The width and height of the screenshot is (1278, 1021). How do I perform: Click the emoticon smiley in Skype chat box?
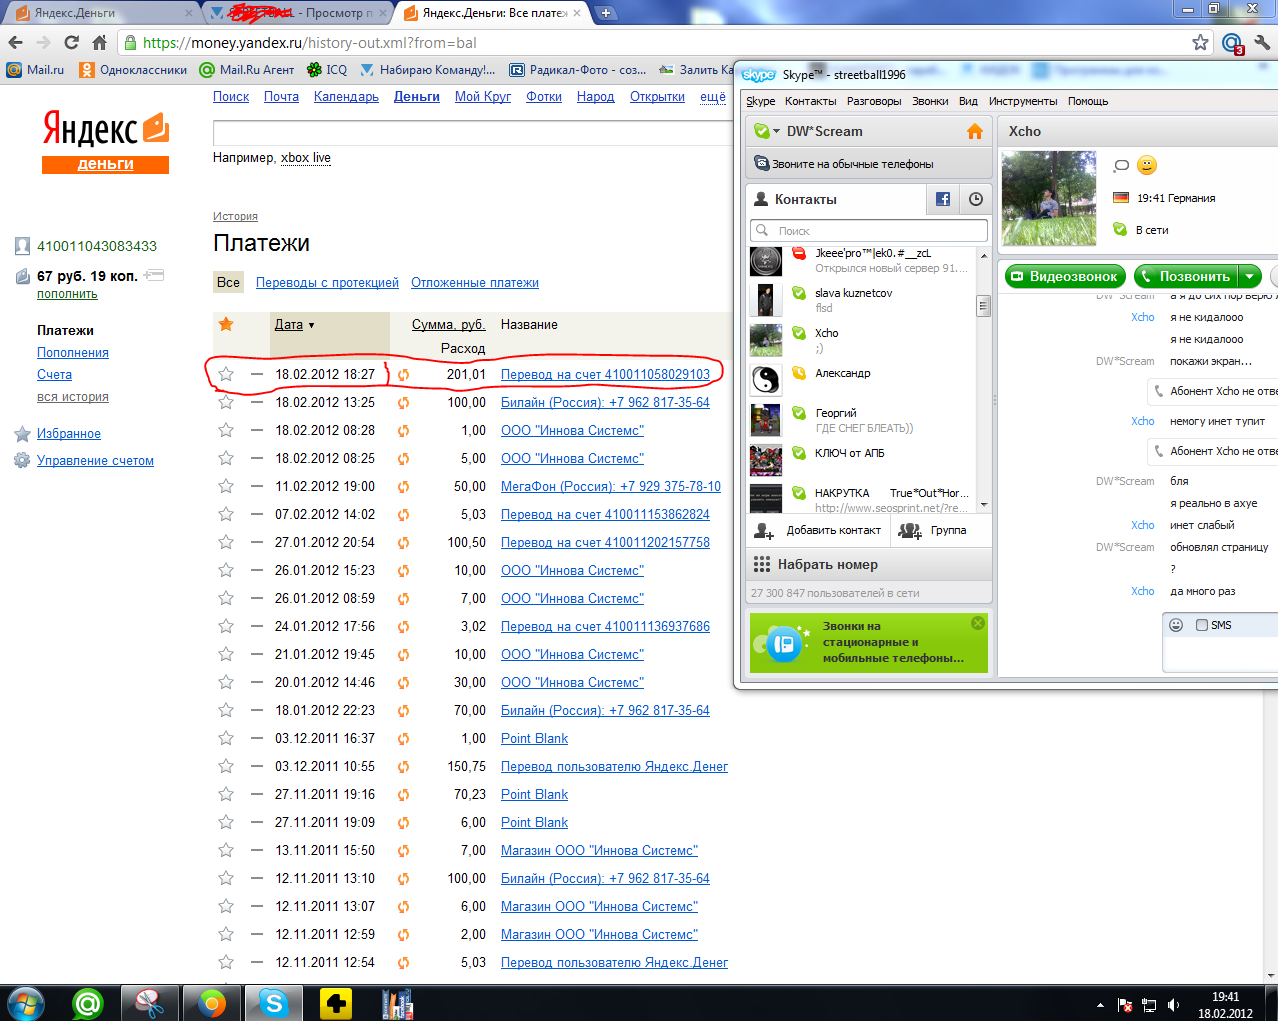coord(1176,625)
